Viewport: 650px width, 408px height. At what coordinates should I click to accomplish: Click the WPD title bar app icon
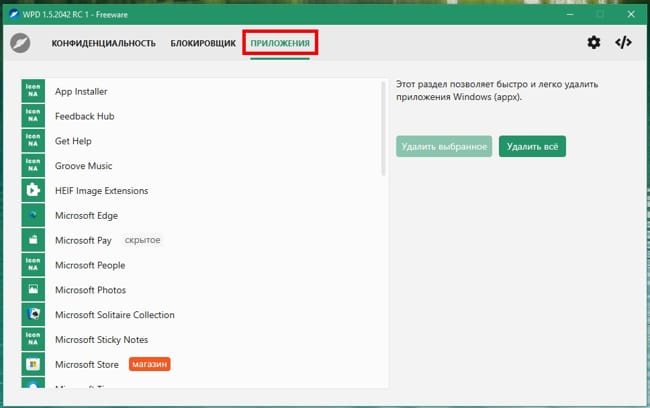(14, 15)
